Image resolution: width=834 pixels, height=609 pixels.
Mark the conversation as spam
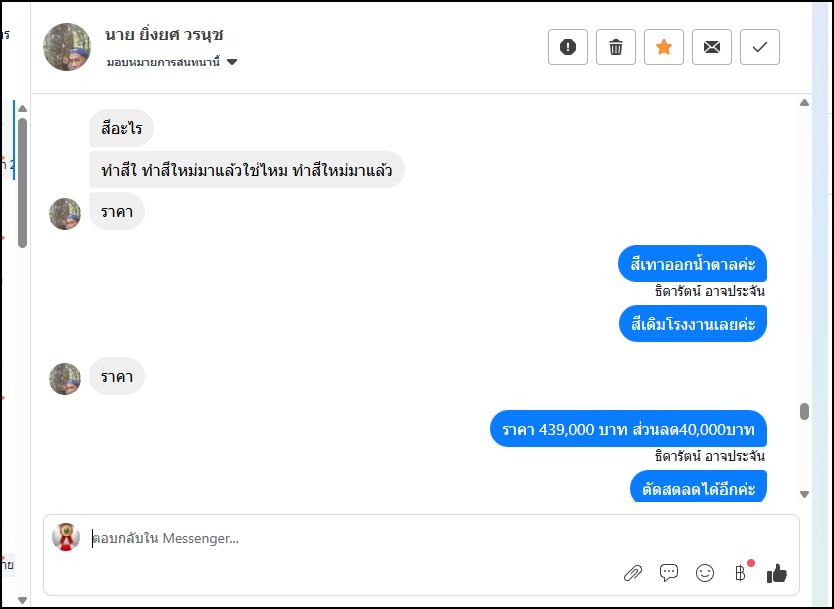coord(568,47)
